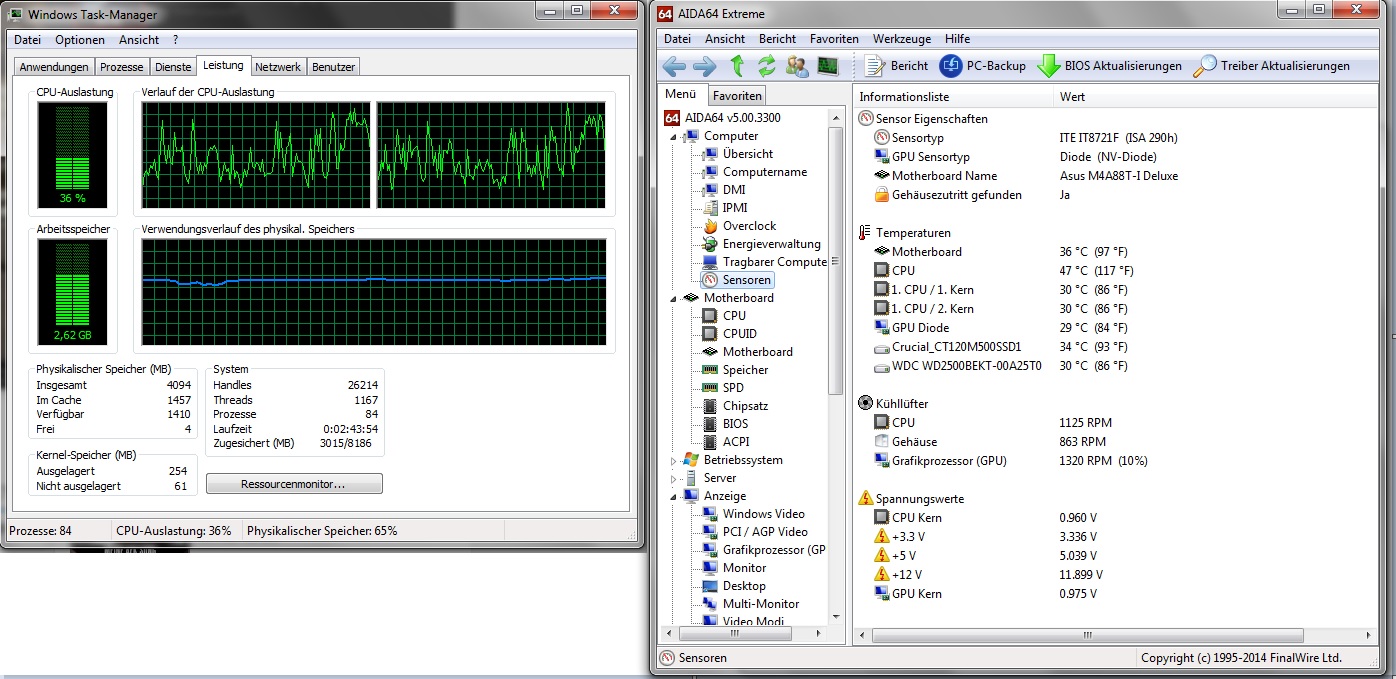Select Chipsatz in the tree
Image resolution: width=1396 pixels, height=679 pixels.
[745, 406]
